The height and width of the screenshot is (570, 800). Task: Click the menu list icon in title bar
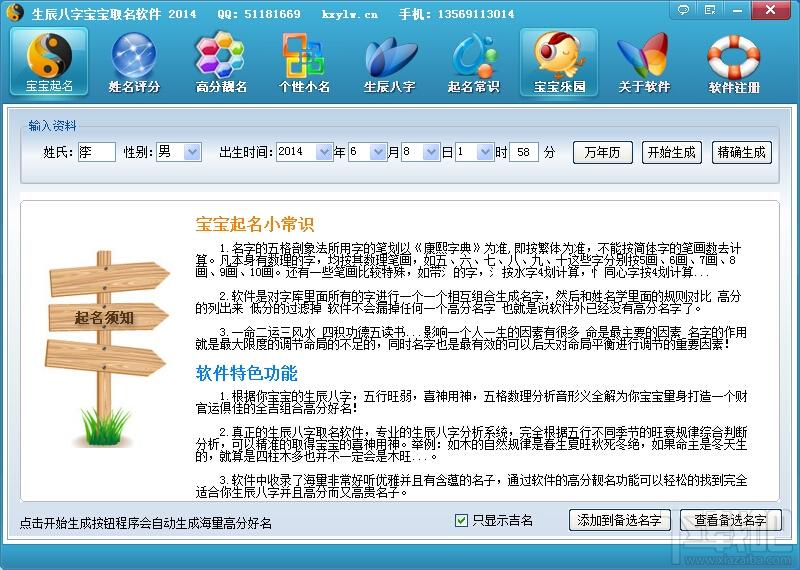710,10
